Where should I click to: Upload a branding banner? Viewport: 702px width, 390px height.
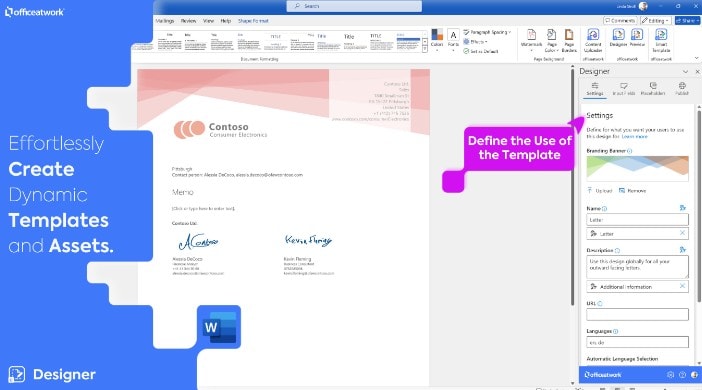click(599, 191)
